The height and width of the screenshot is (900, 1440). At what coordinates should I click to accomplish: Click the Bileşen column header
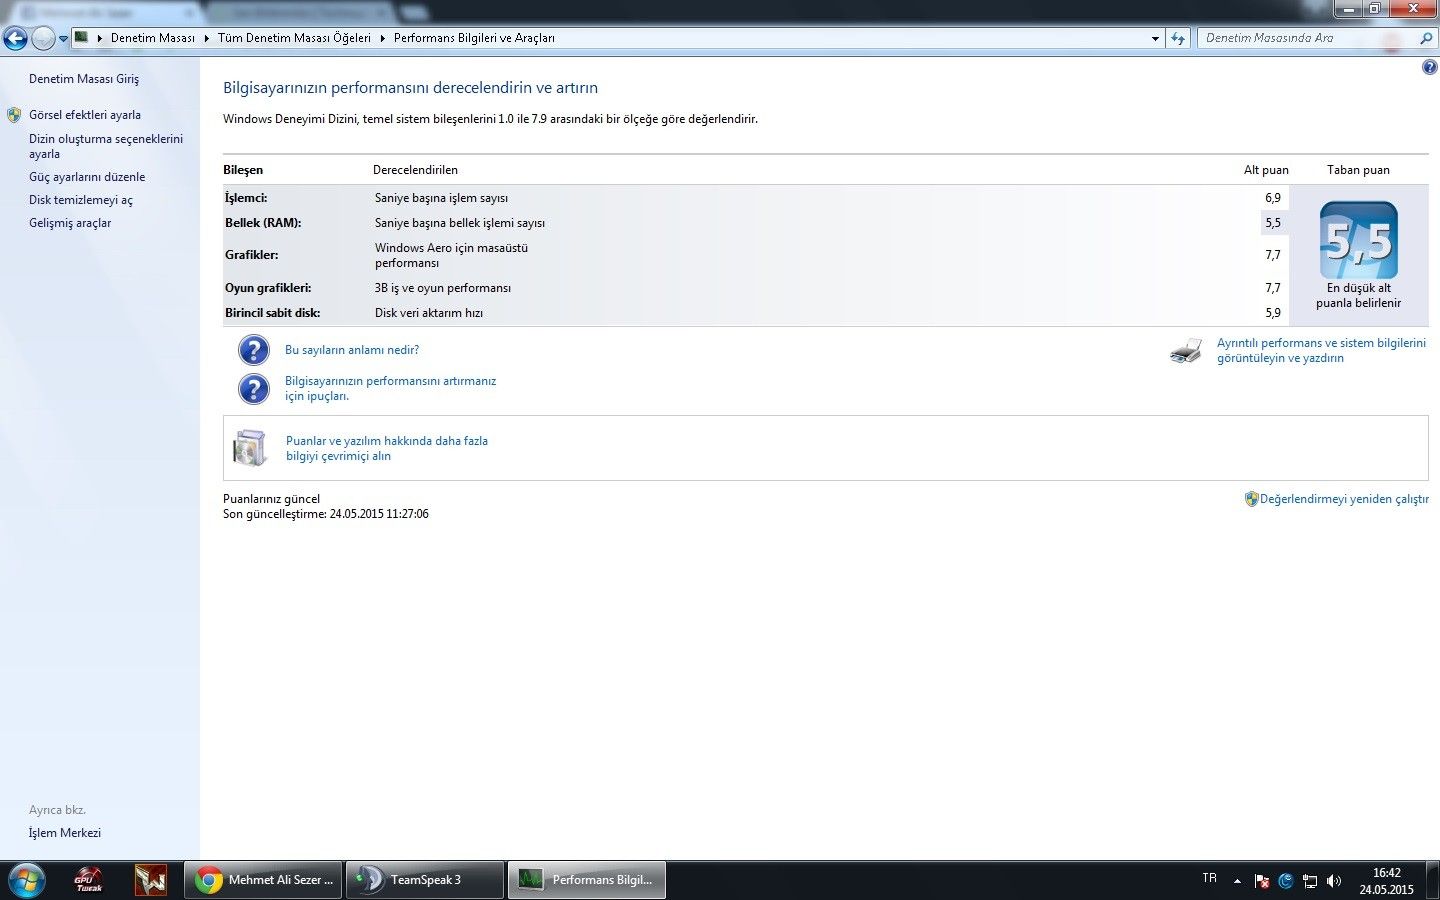coord(243,170)
